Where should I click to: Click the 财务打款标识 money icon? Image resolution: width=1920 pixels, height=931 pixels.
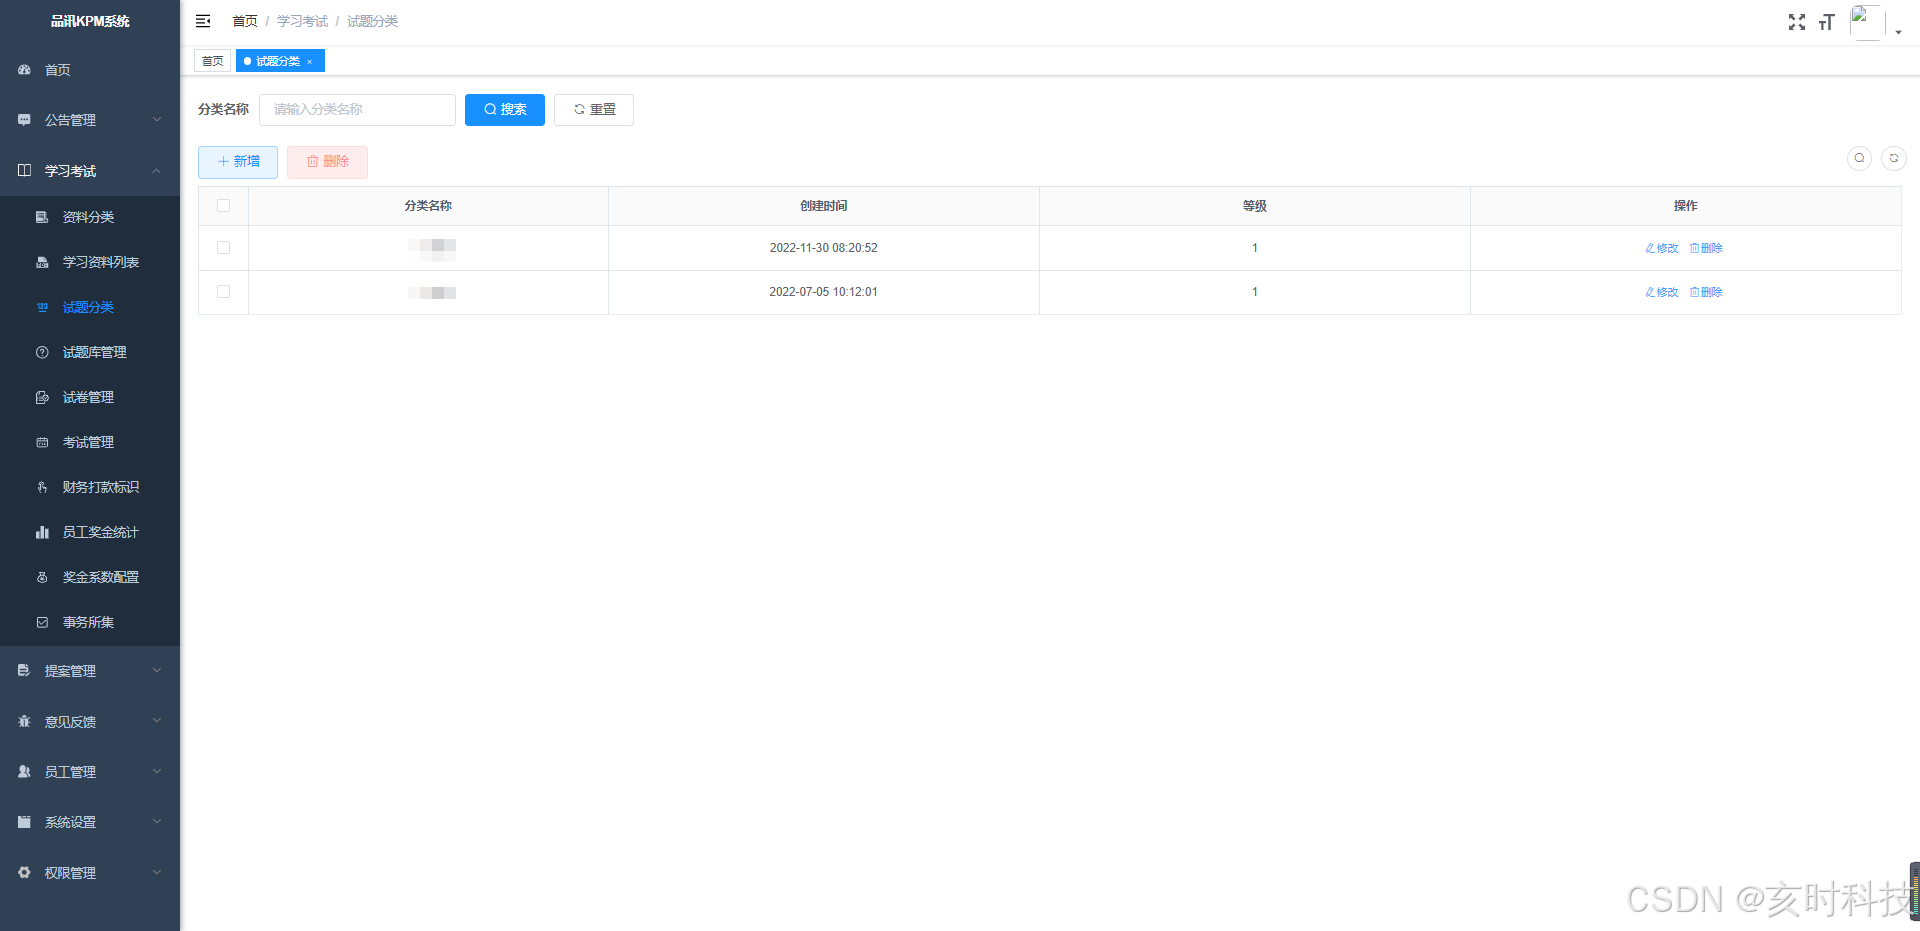(42, 487)
